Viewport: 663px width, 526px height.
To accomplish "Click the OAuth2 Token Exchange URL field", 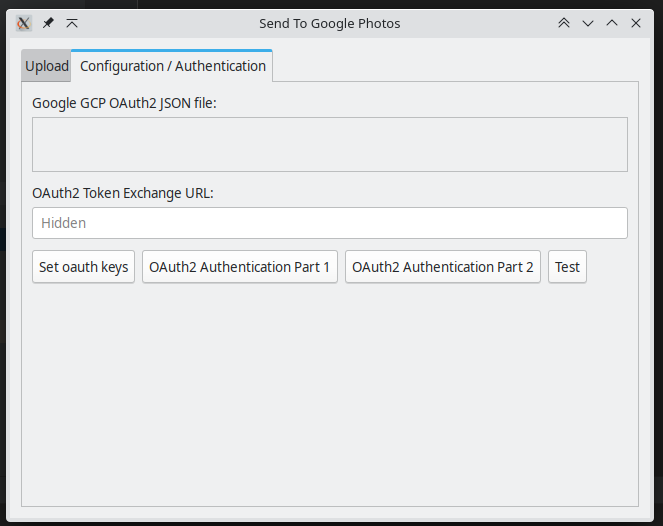I will point(330,223).
